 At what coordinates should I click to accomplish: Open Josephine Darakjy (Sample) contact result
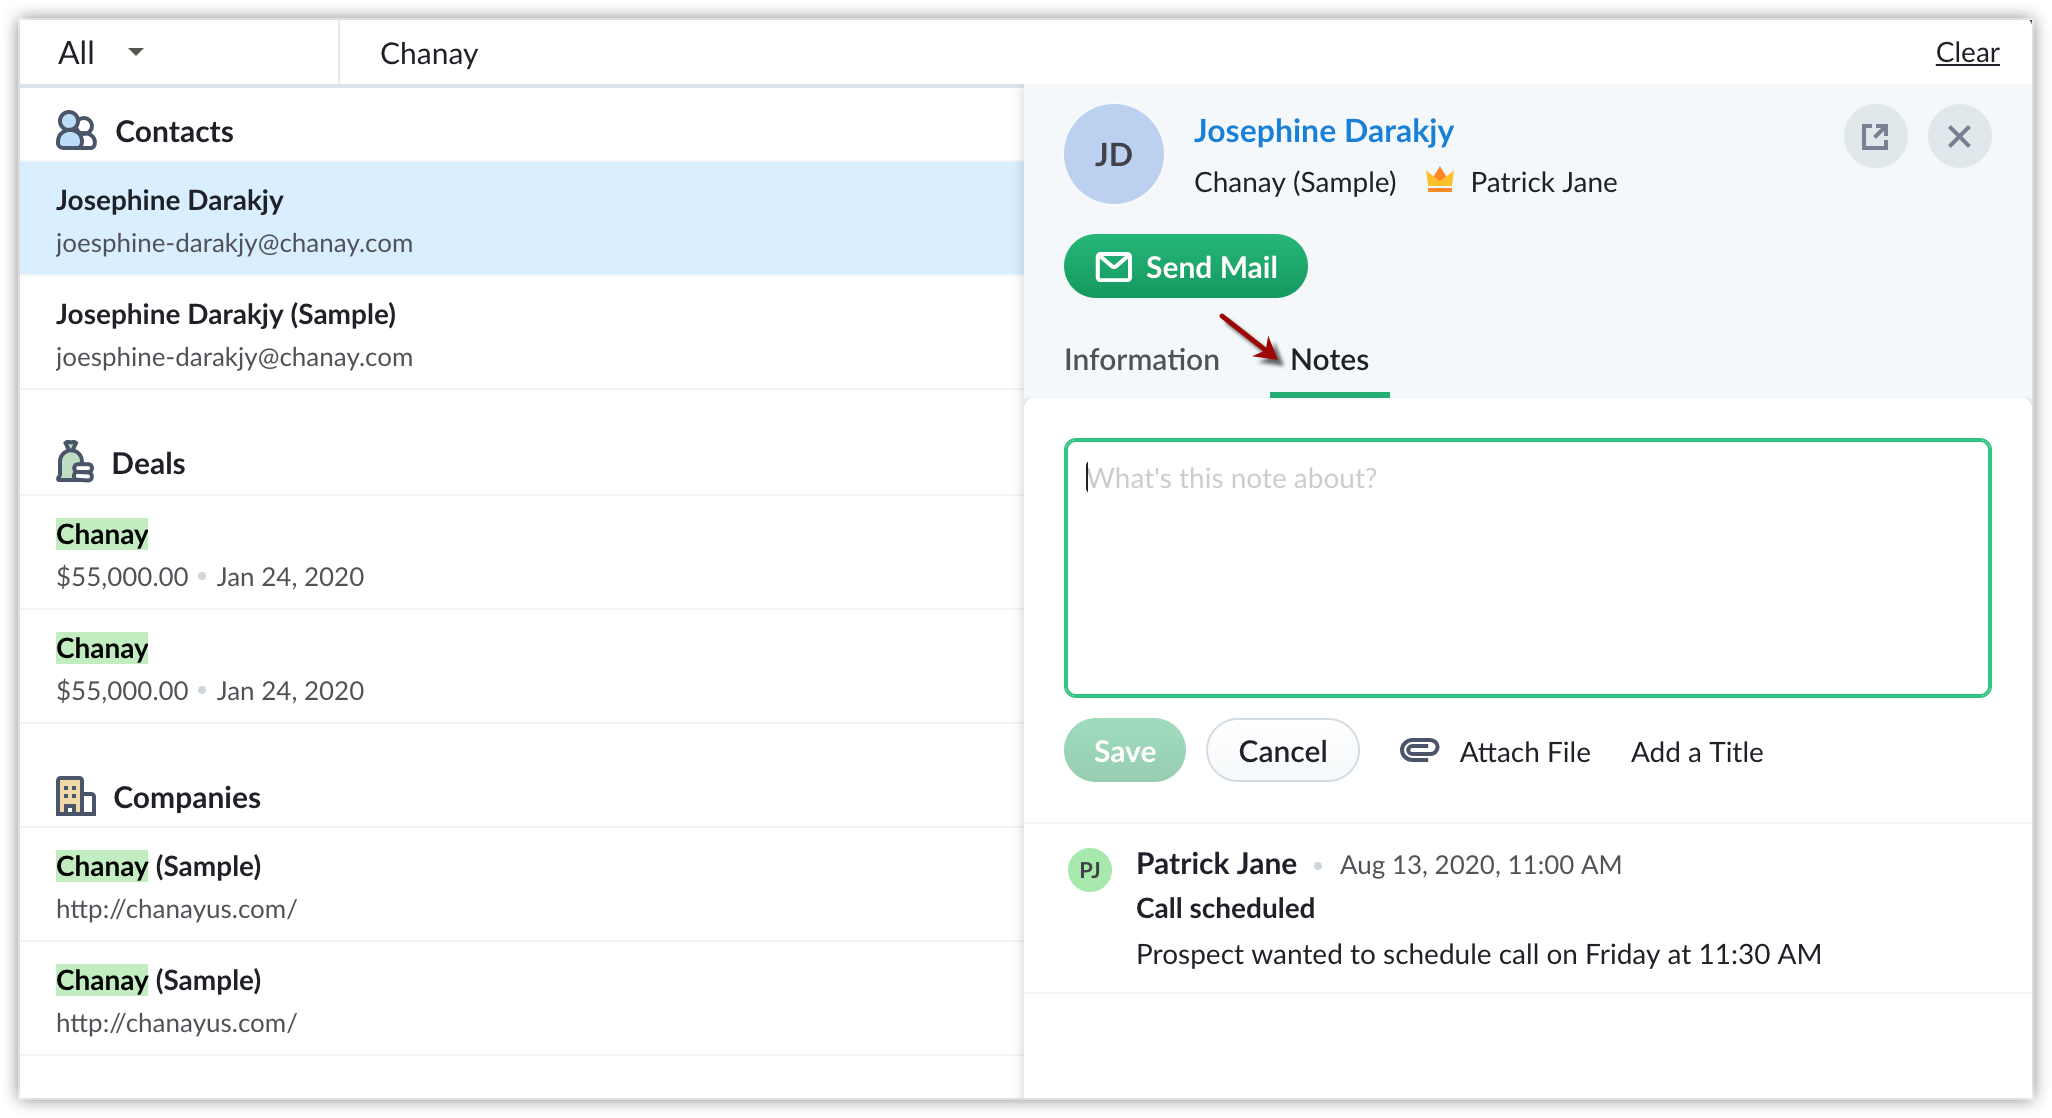[226, 314]
